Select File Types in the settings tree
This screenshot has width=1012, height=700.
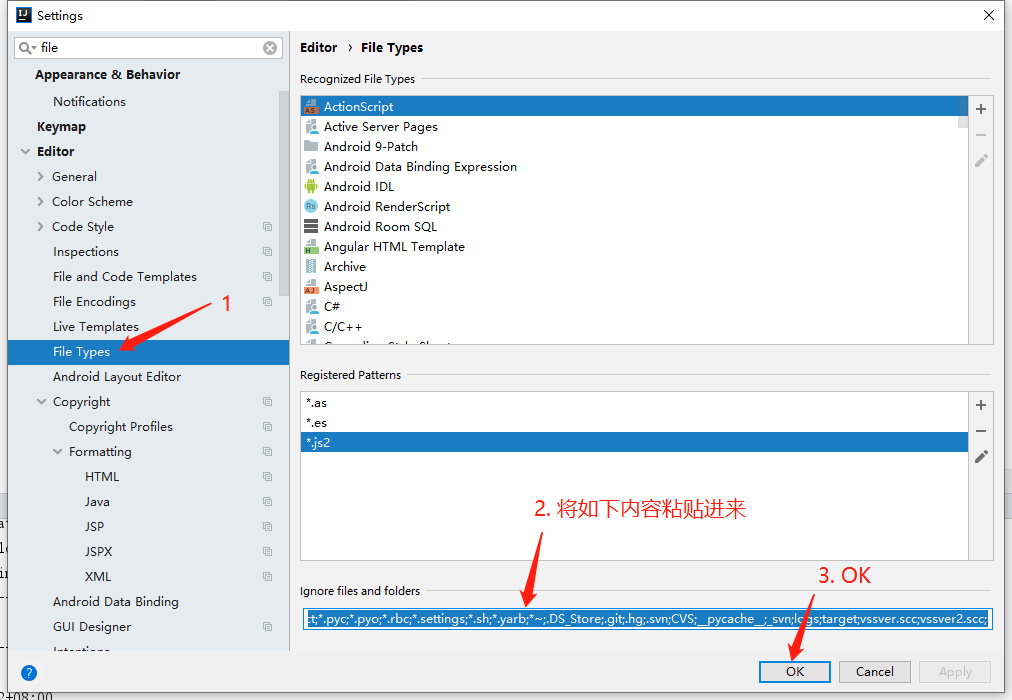pyautogui.click(x=148, y=352)
